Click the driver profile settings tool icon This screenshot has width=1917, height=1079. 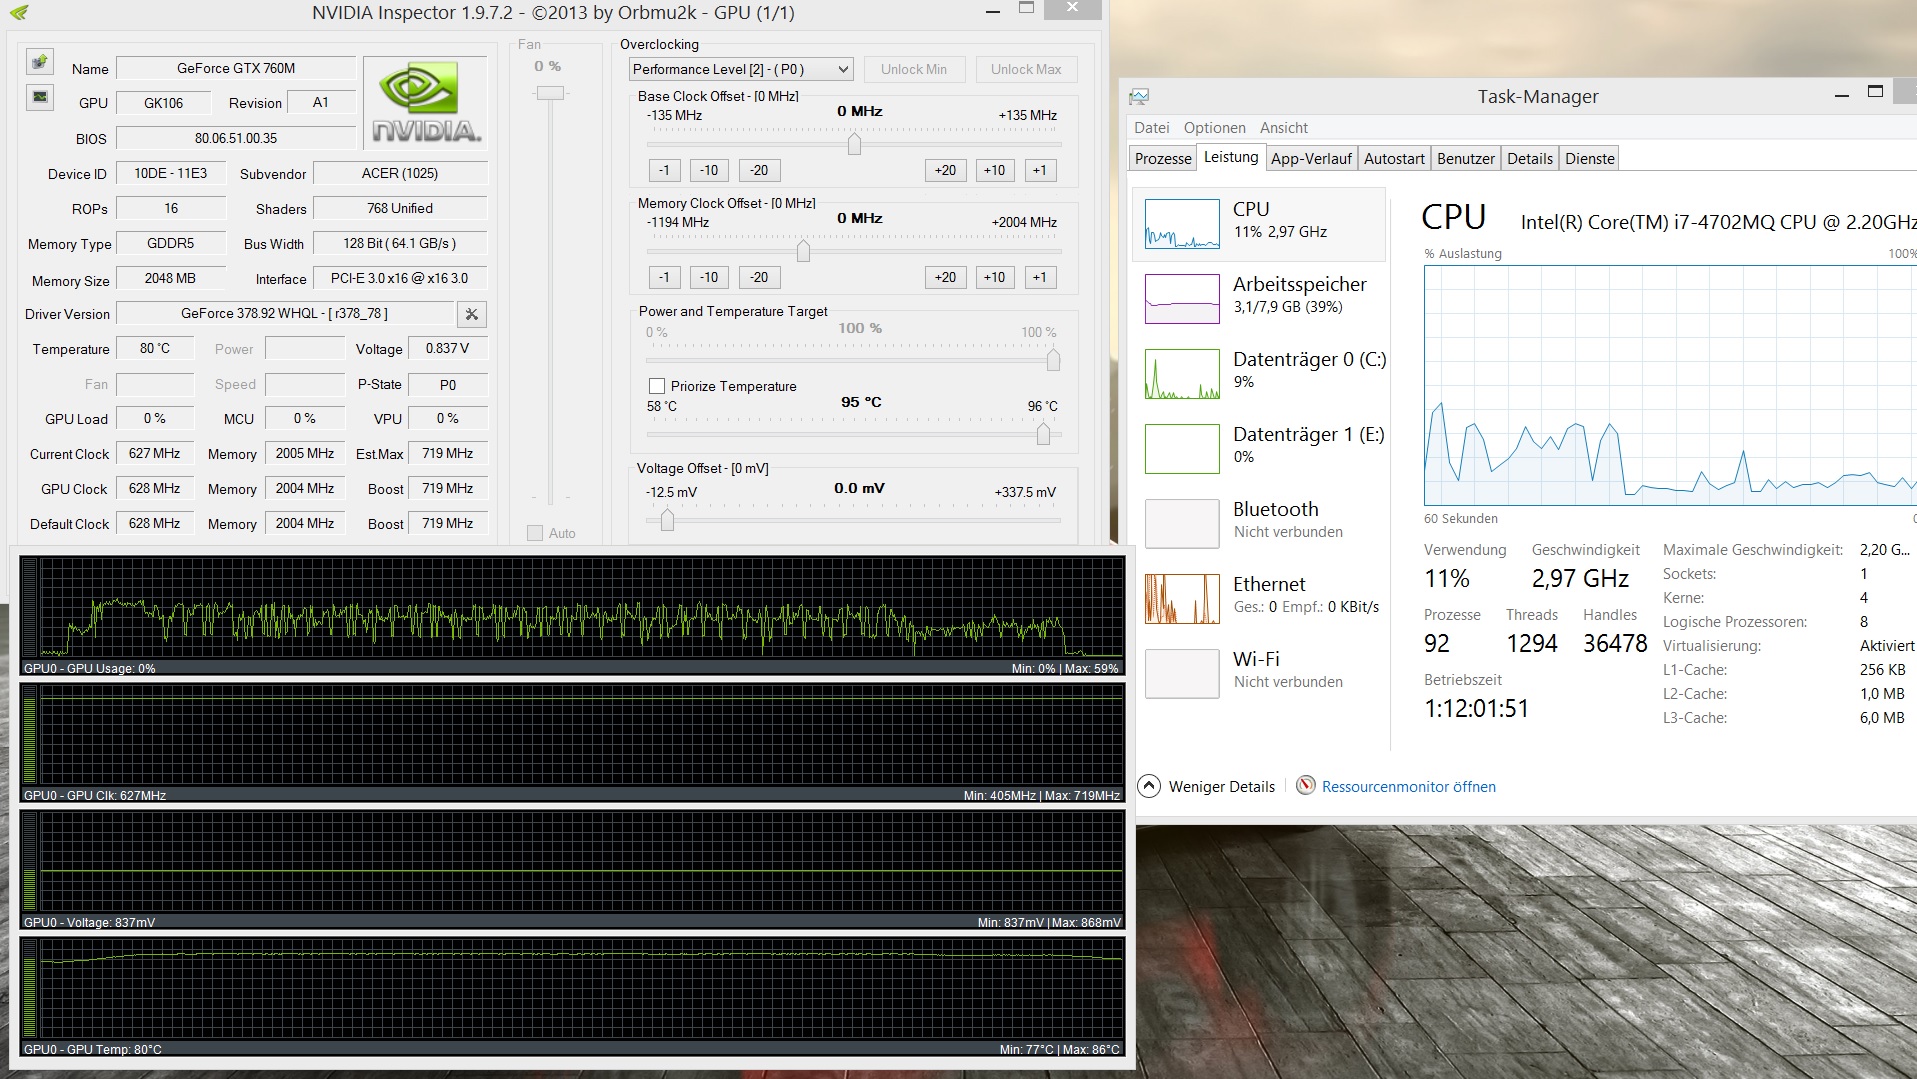(472, 314)
